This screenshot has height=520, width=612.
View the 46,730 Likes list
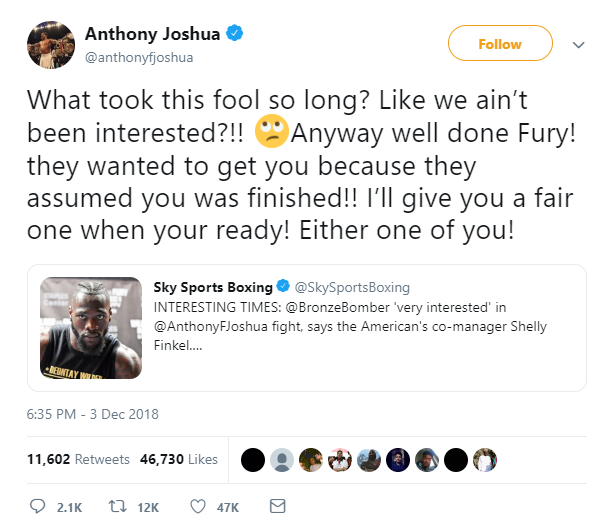click(181, 459)
